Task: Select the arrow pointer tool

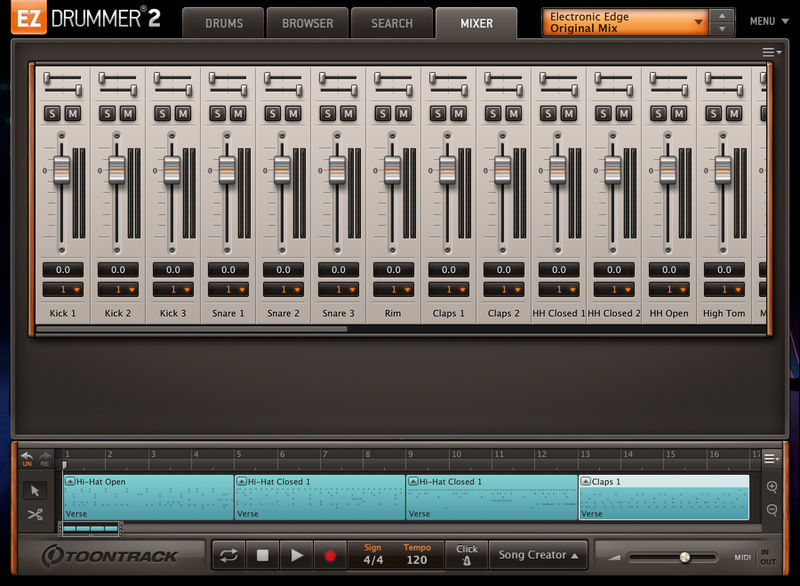Action: pyautogui.click(x=35, y=491)
